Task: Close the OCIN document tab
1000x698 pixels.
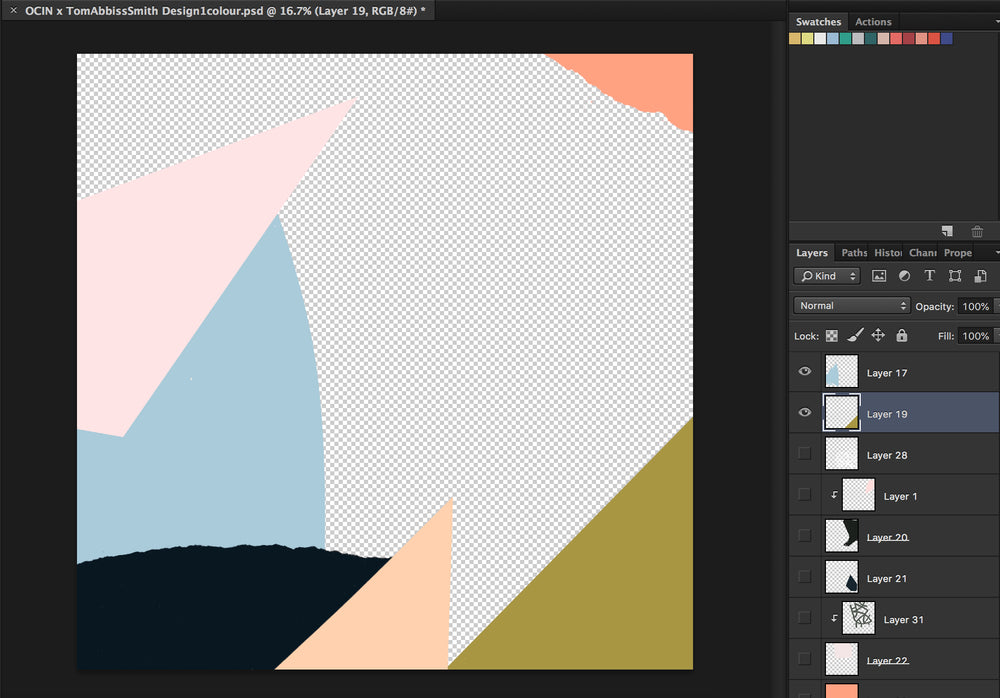Action: [13, 10]
